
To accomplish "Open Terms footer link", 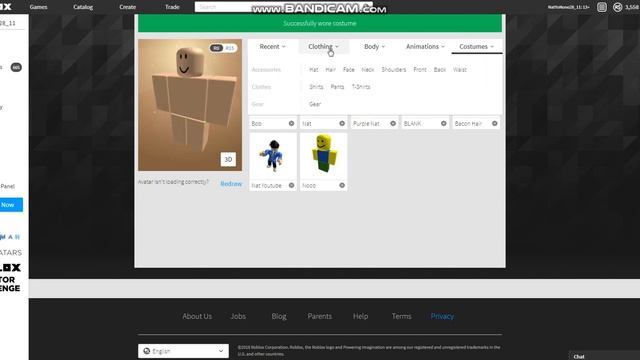I will (401, 316).
